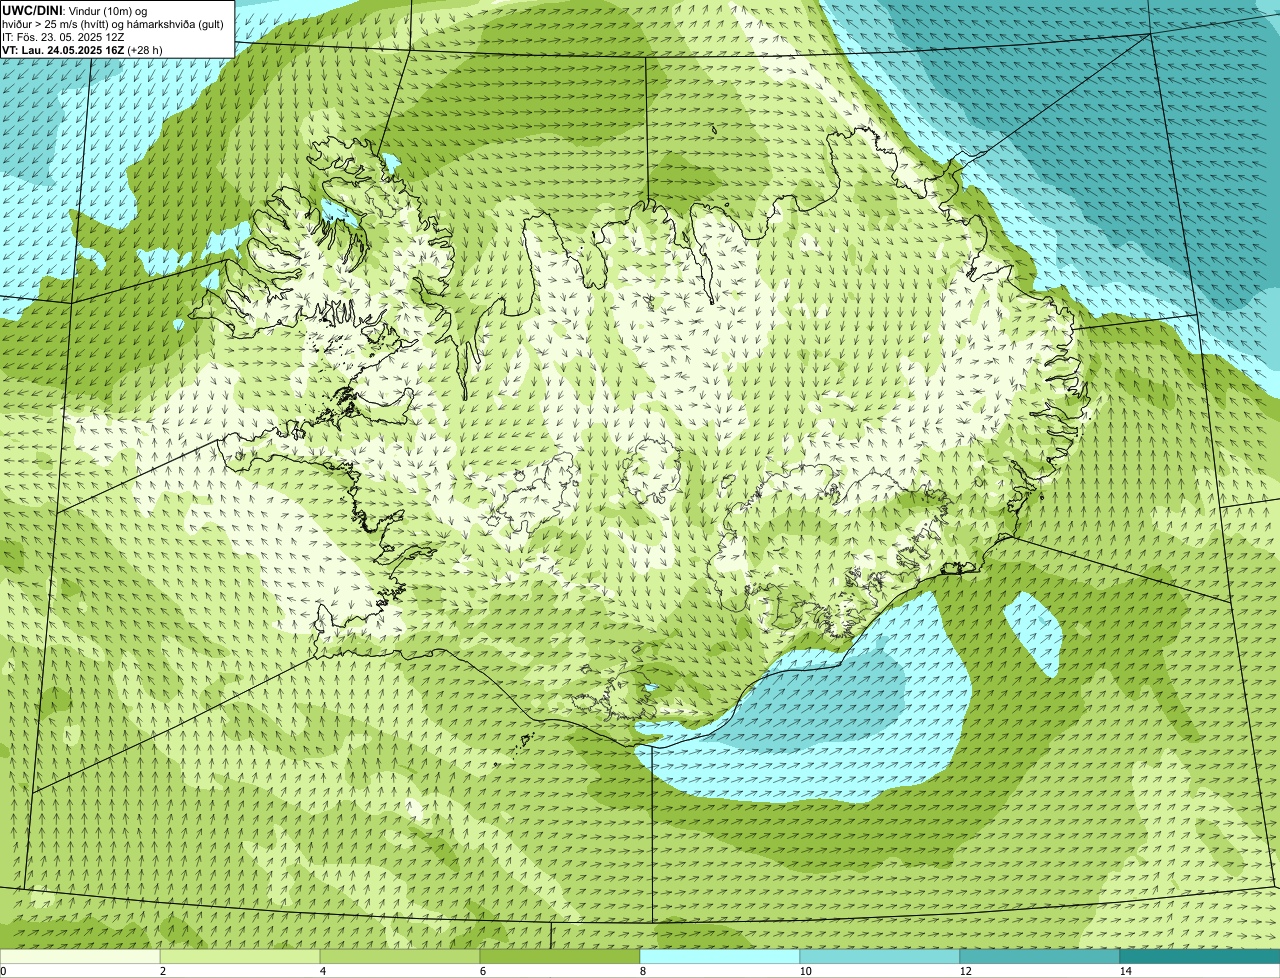Click the legend scale label '2'

(162, 971)
